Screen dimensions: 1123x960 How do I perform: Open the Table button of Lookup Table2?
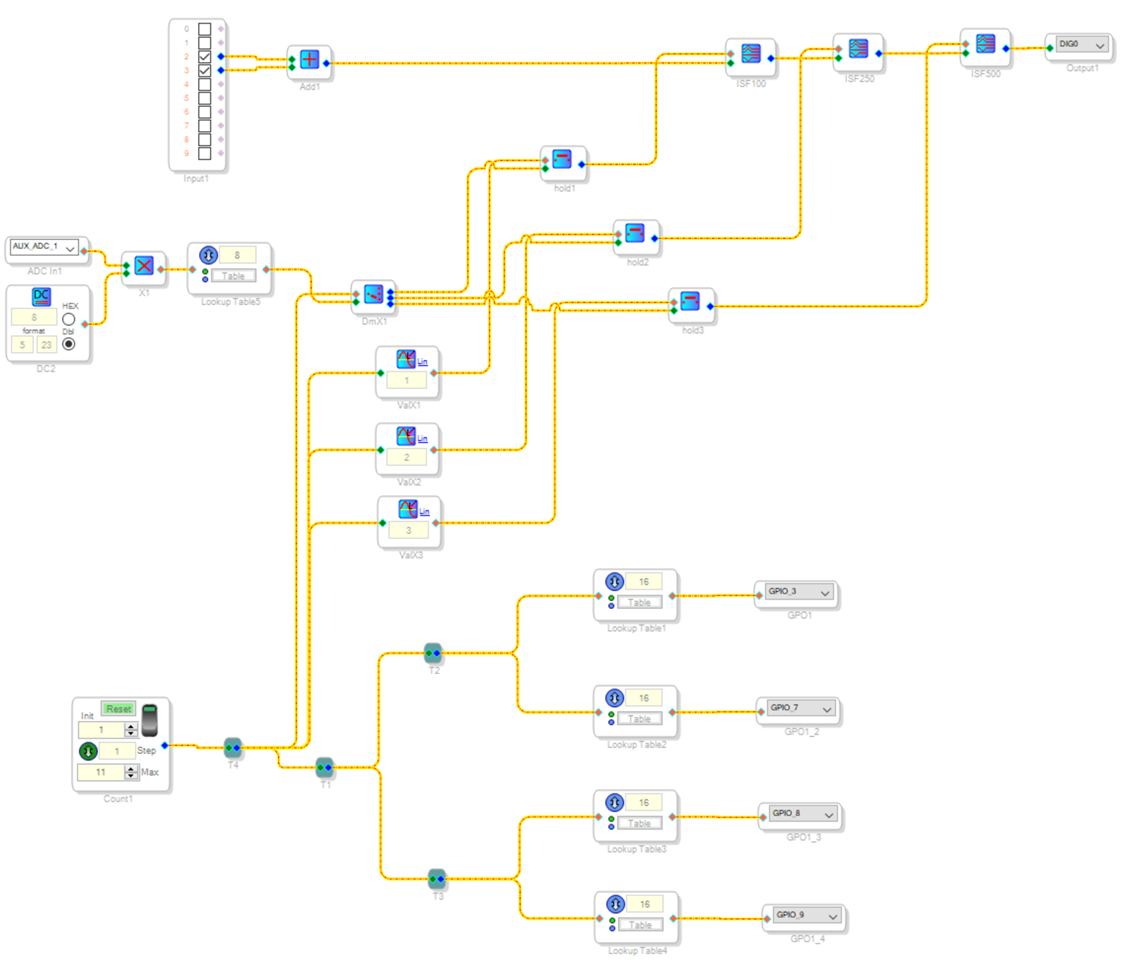pyautogui.click(x=640, y=719)
